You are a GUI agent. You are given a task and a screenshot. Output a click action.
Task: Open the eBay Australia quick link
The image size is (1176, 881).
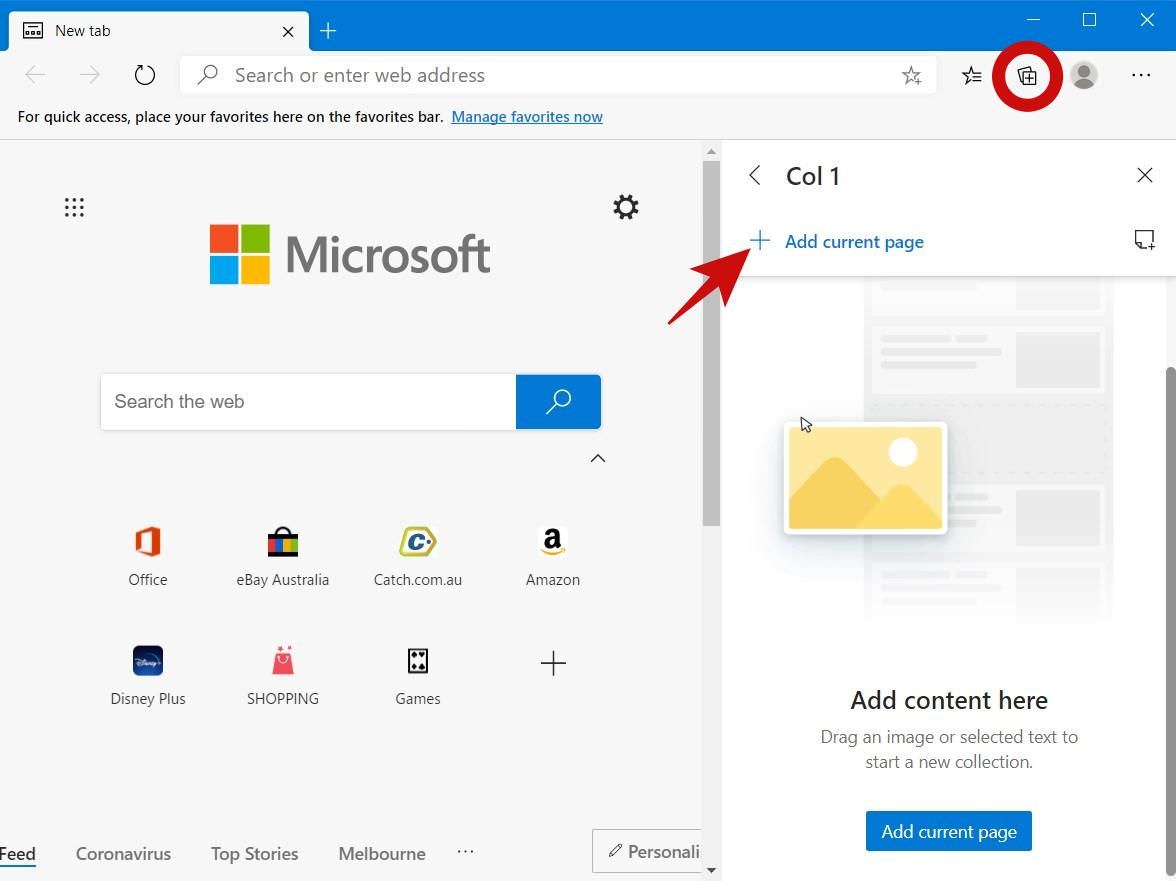pos(283,556)
